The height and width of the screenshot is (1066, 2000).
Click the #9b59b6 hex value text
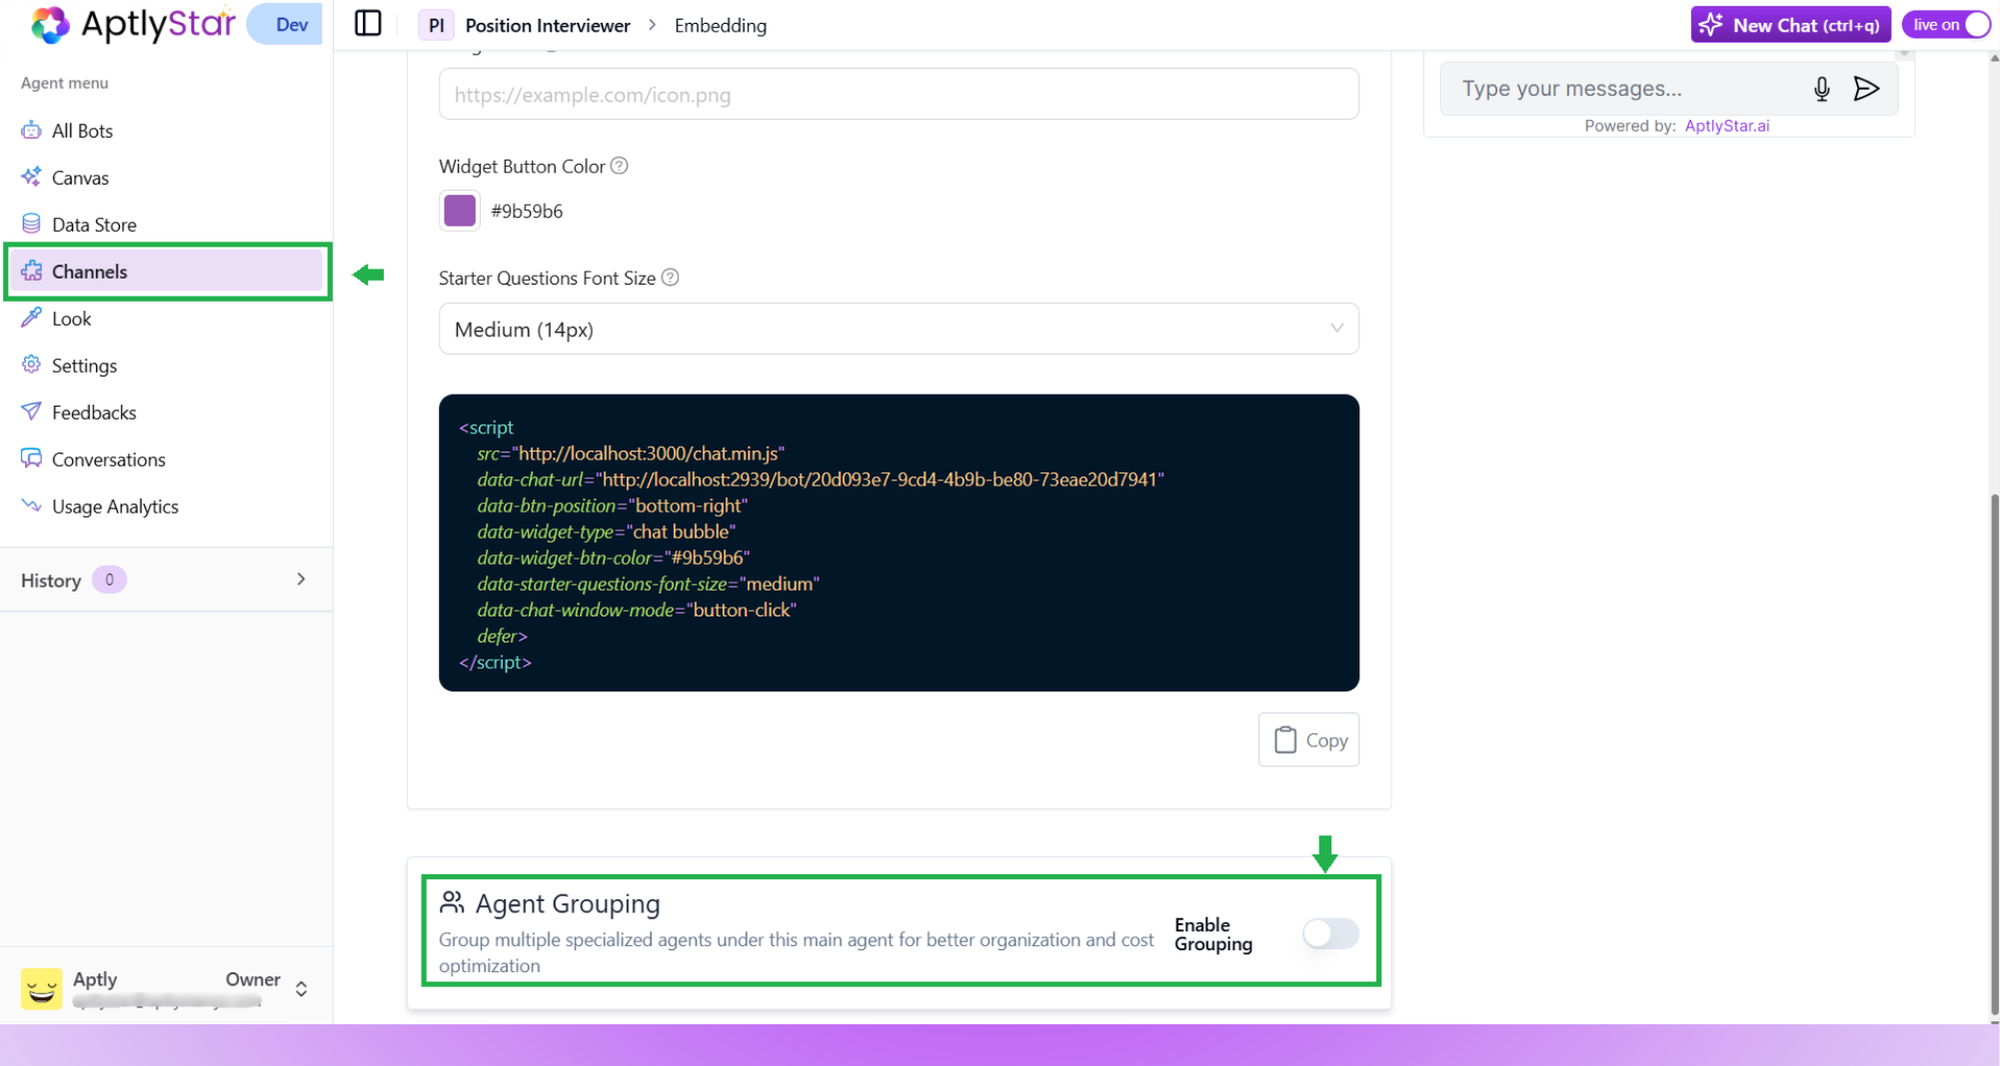pyautogui.click(x=527, y=211)
